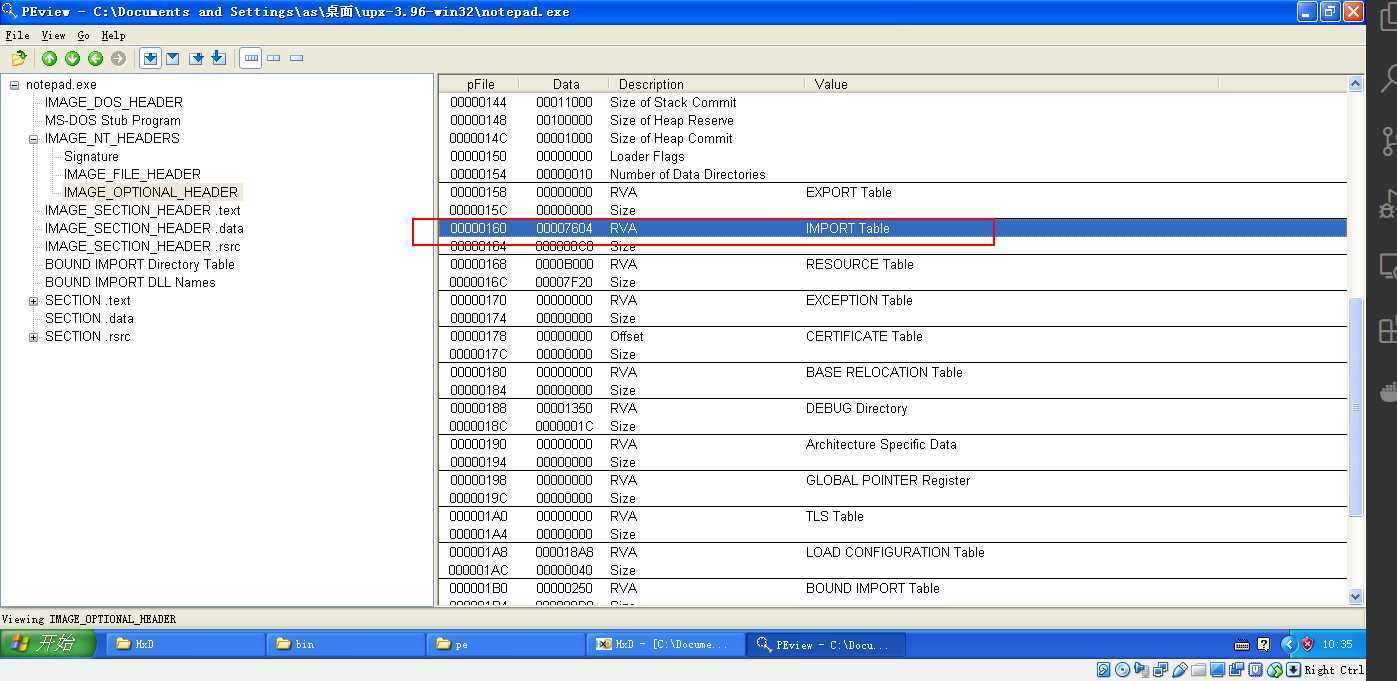Select the single-segment width toolbar toggle
Screen dimensions: 1397x681
click(296, 58)
